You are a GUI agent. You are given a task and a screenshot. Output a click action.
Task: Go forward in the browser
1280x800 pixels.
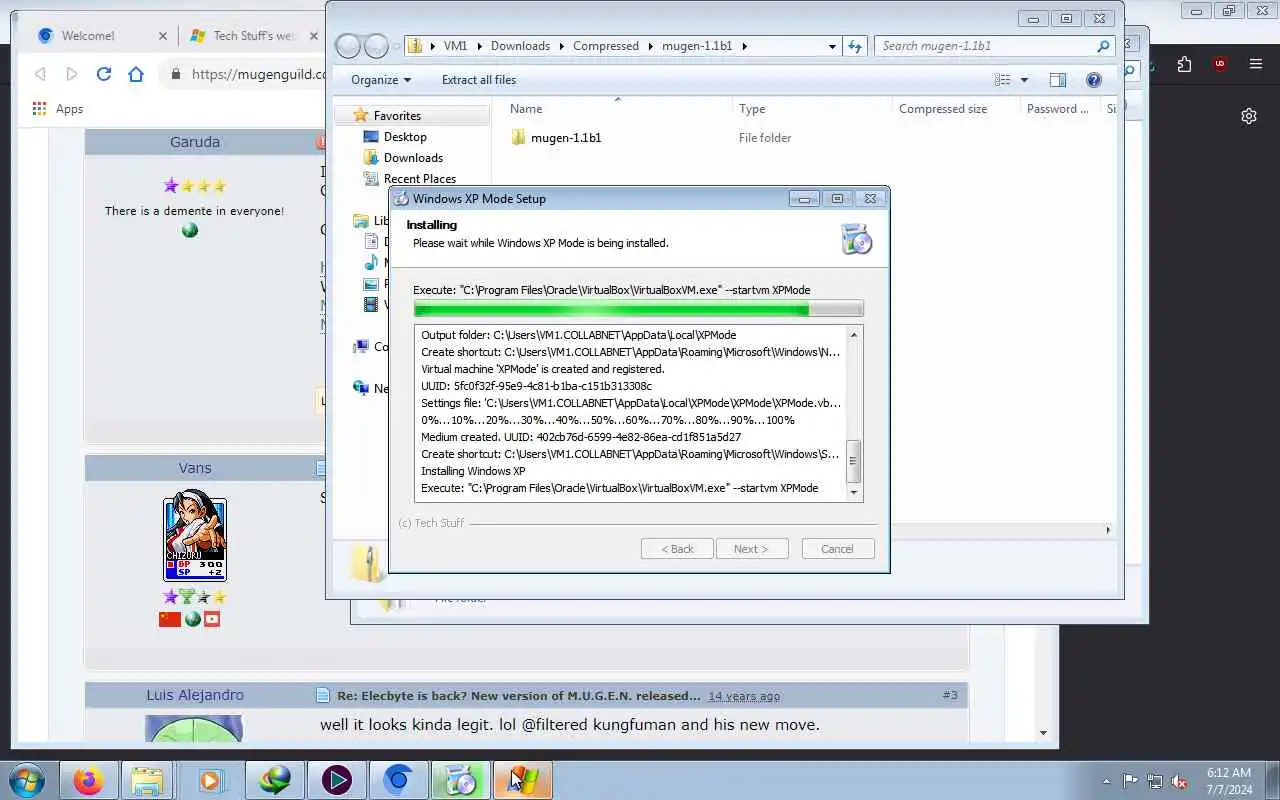click(72, 74)
